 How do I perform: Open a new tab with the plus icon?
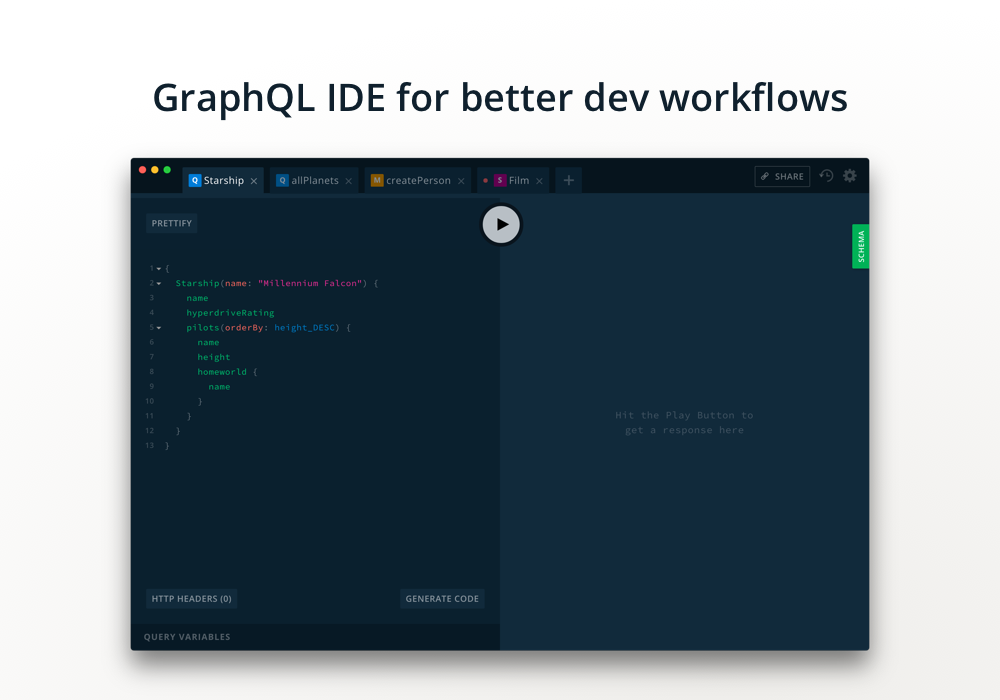click(x=568, y=180)
